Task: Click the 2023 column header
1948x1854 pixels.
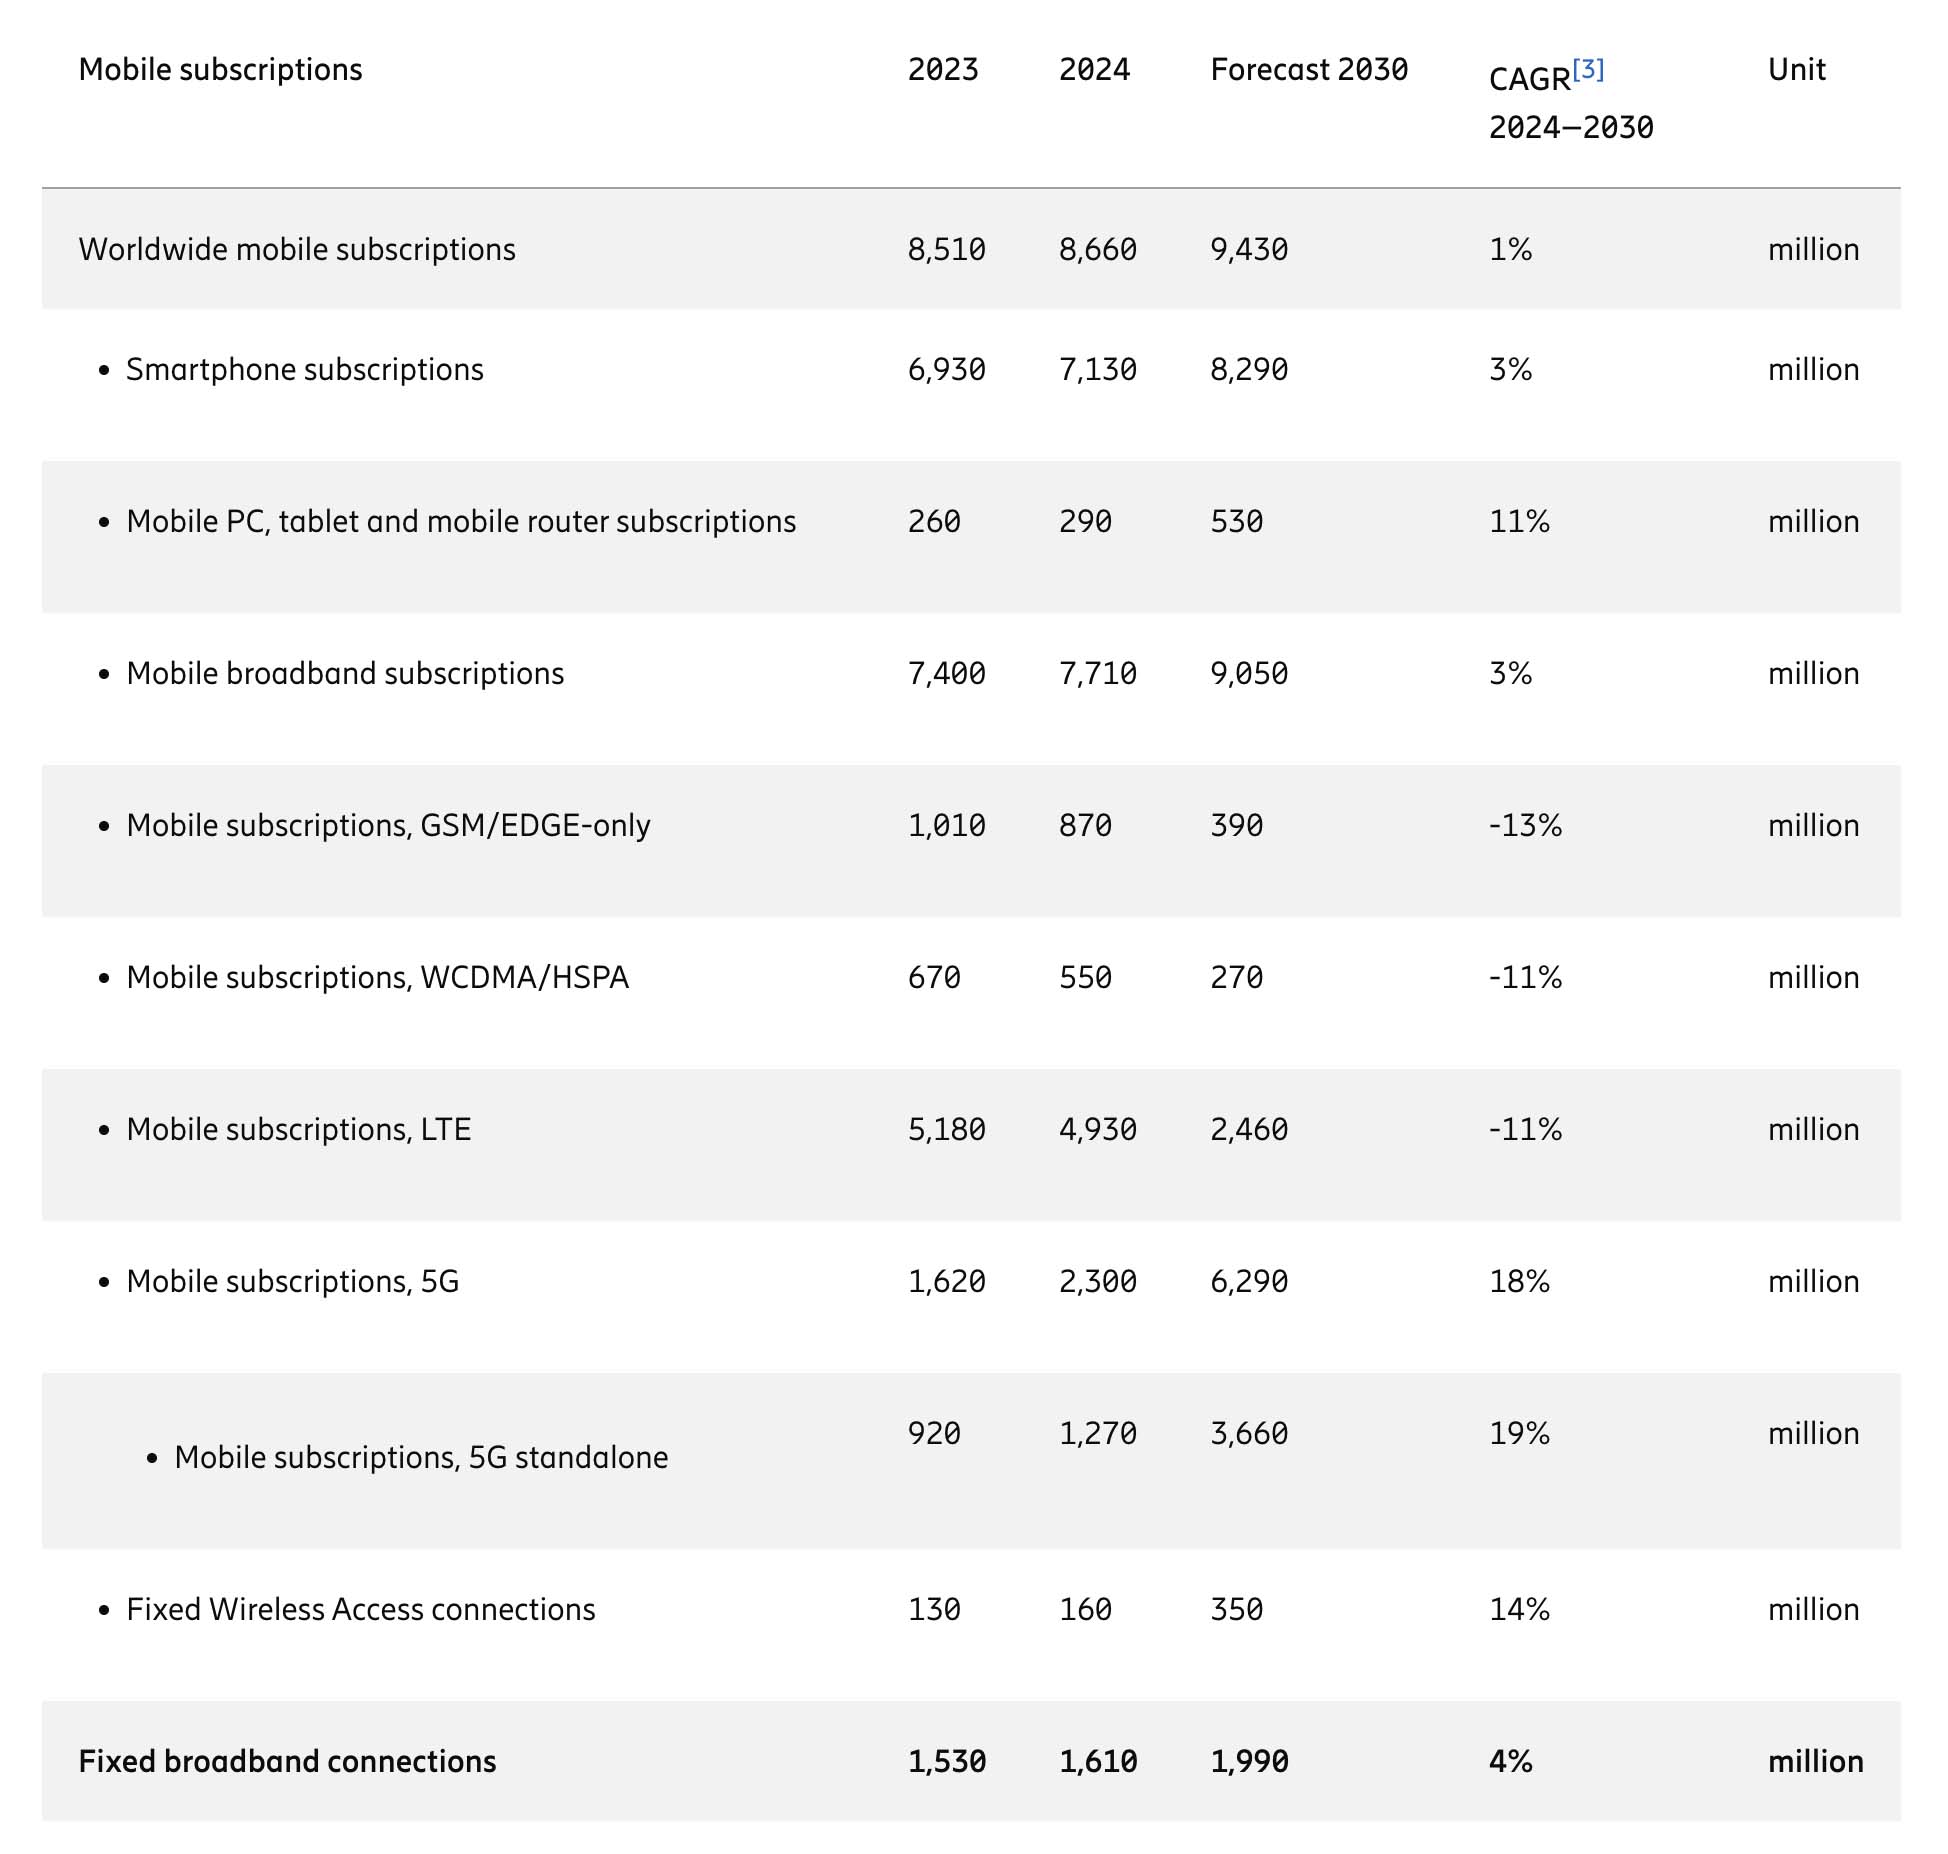Action: point(943,69)
